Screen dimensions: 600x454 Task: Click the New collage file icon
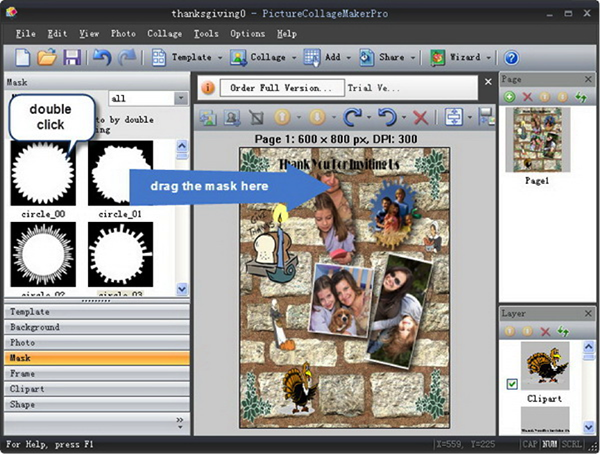[21, 58]
